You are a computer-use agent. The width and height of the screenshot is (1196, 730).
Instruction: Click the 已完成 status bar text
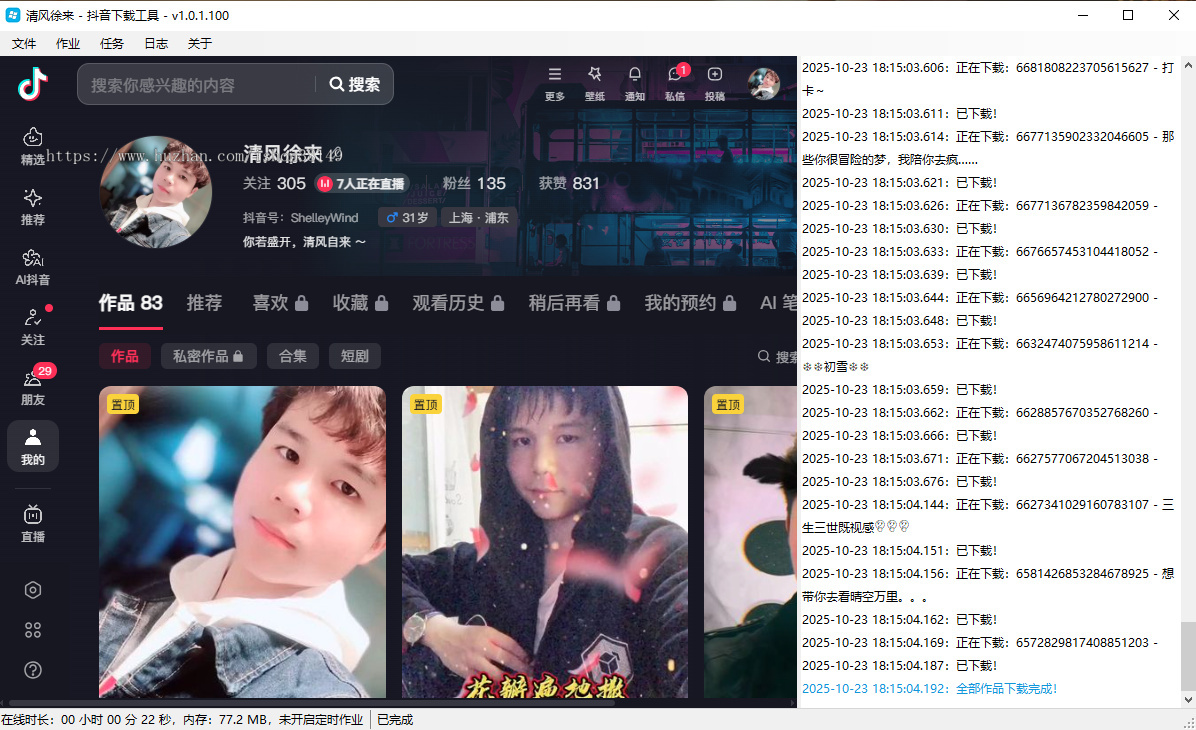394,719
